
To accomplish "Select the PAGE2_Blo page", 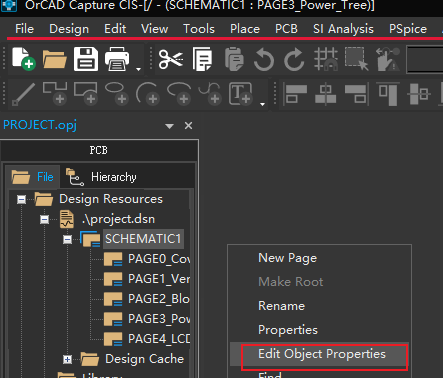I will point(159,299).
